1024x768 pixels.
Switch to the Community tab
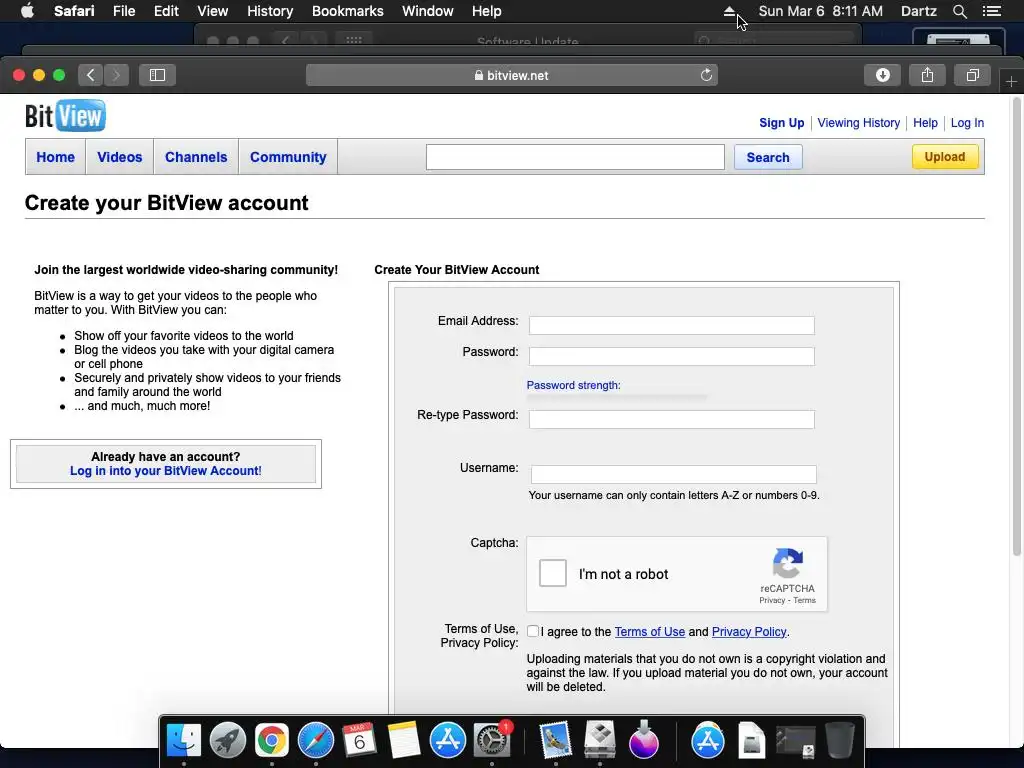pos(288,157)
